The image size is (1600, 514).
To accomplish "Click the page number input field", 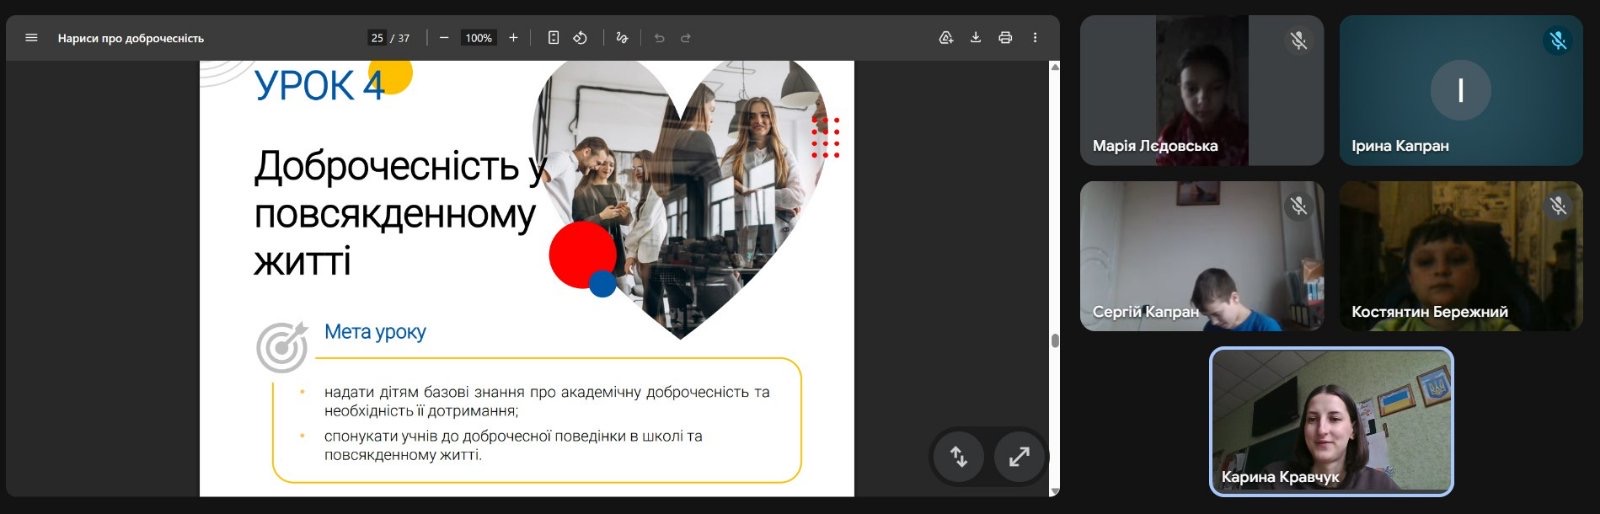I will click(377, 38).
